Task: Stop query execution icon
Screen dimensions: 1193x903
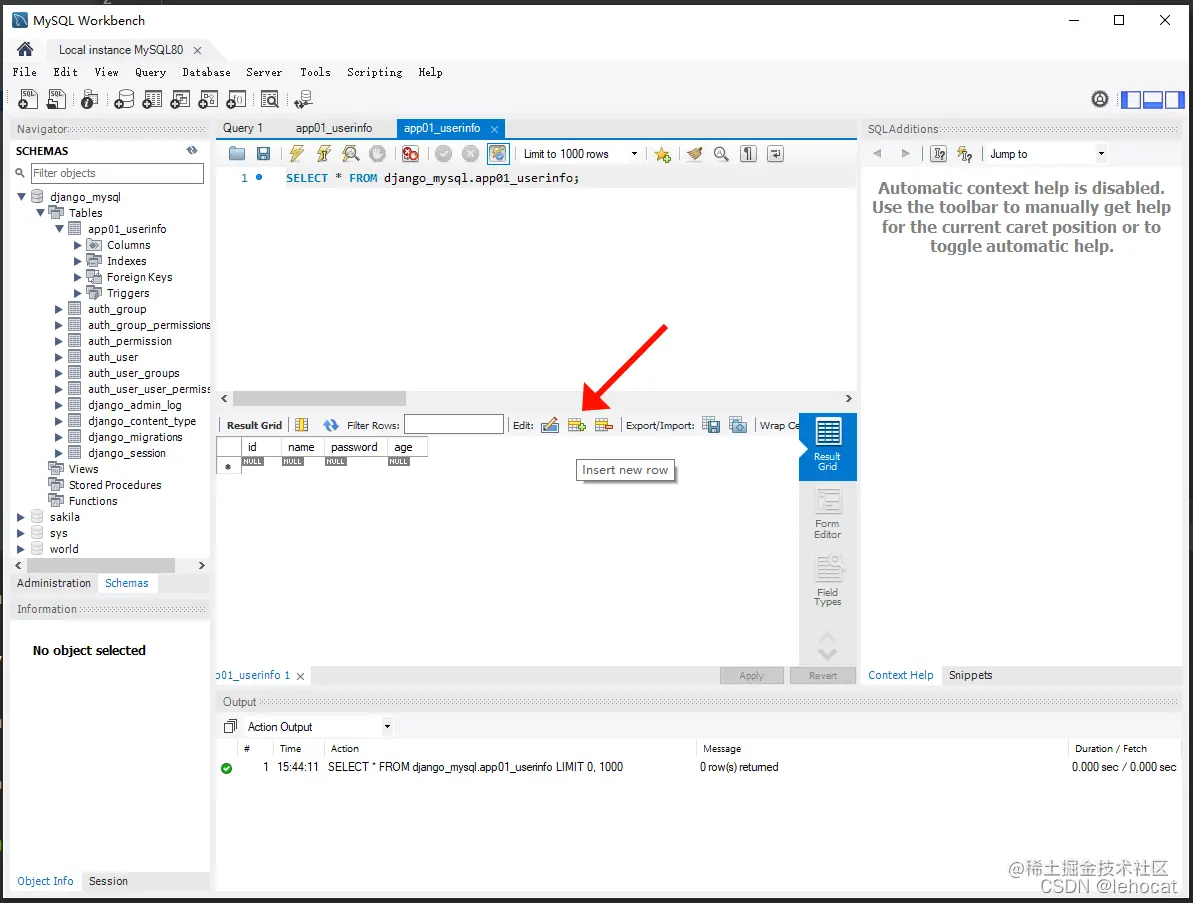Action: (x=377, y=154)
